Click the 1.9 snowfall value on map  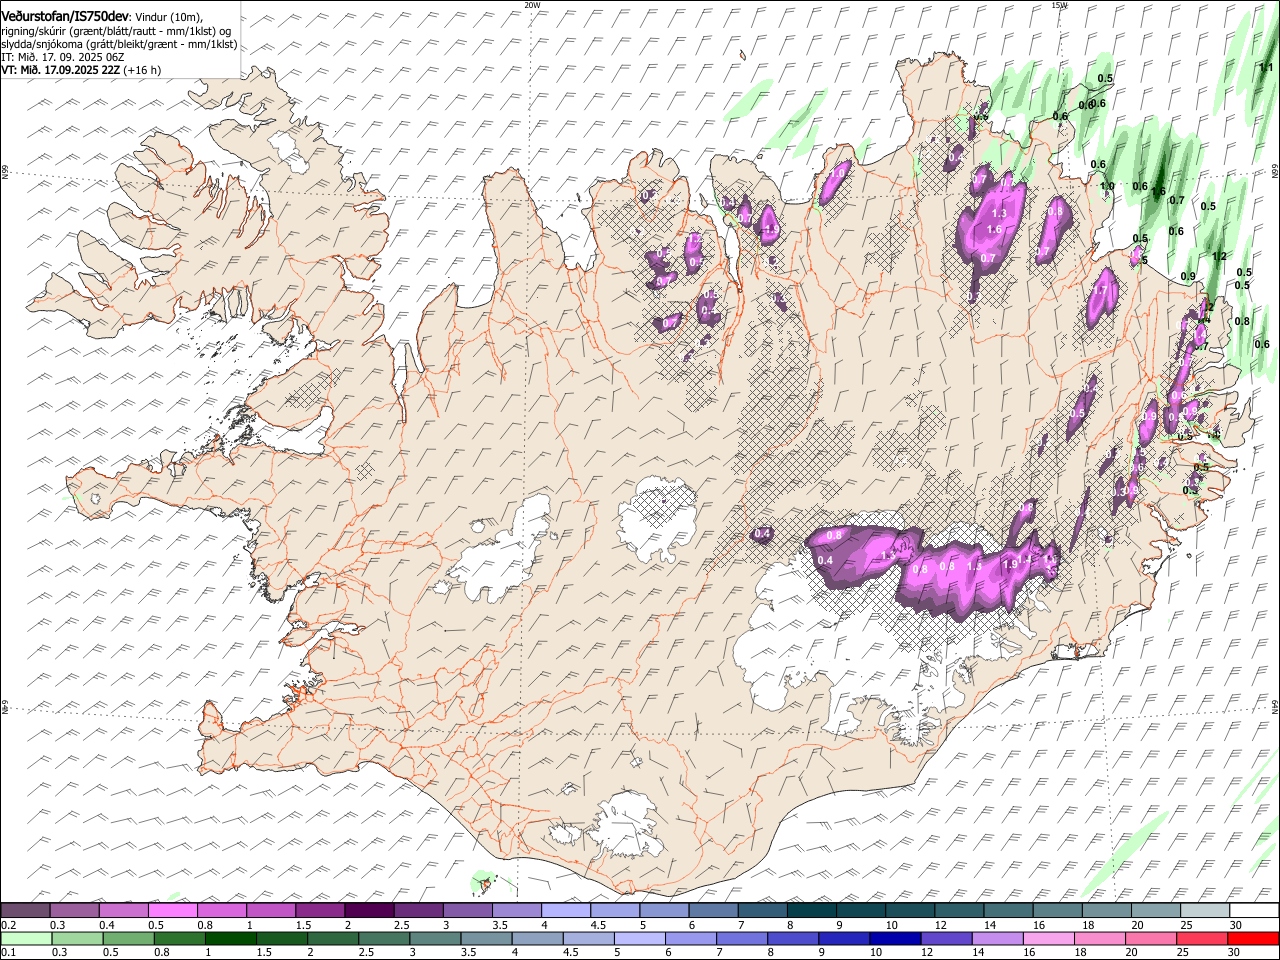tap(1009, 565)
